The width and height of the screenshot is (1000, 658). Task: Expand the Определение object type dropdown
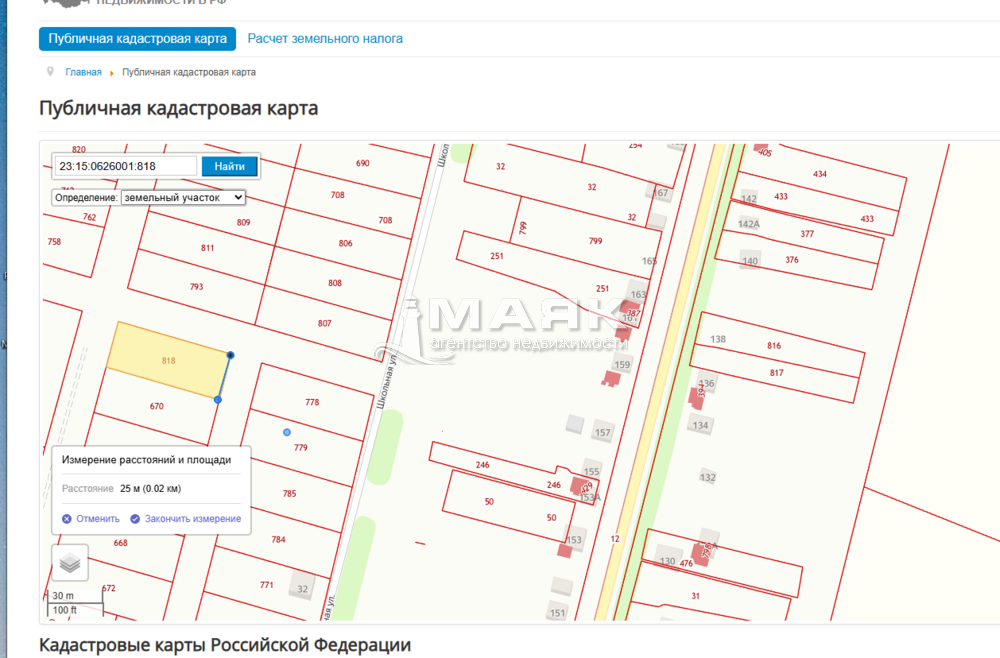pyautogui.click(x=183, y=198)
